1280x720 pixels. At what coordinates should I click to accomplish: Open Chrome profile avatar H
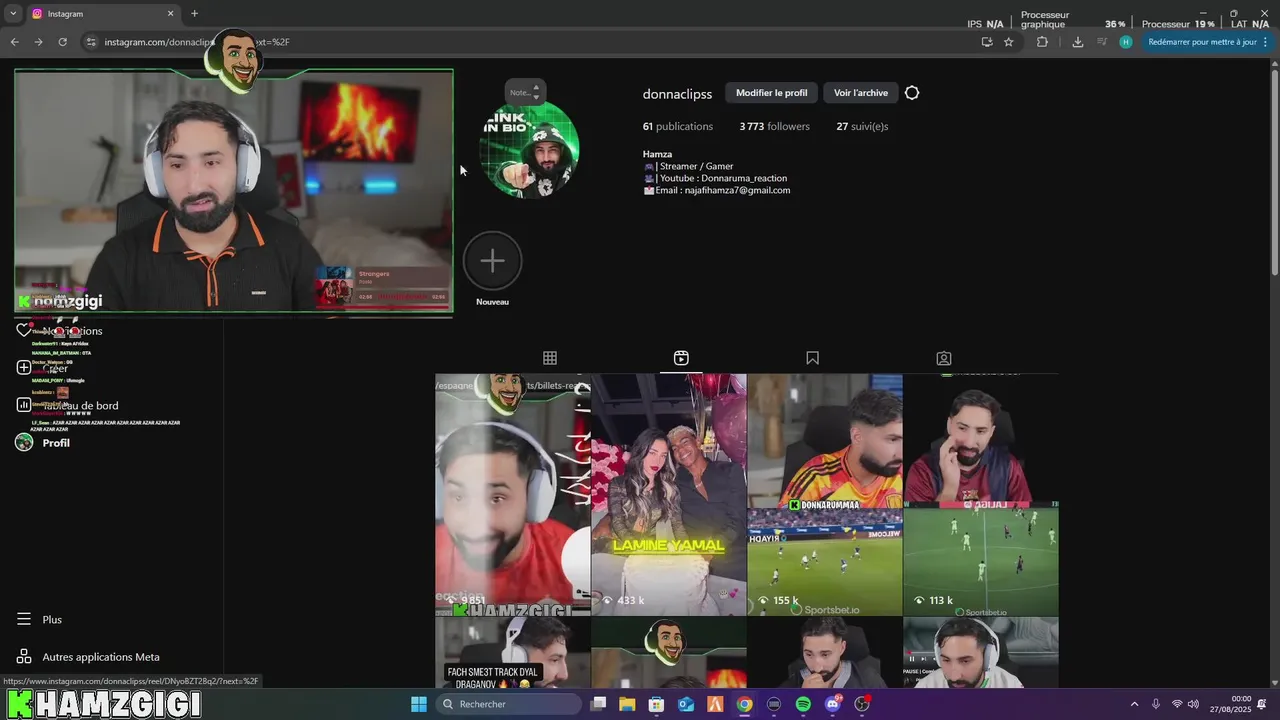pyautogui.click(x=1126, y=42)
